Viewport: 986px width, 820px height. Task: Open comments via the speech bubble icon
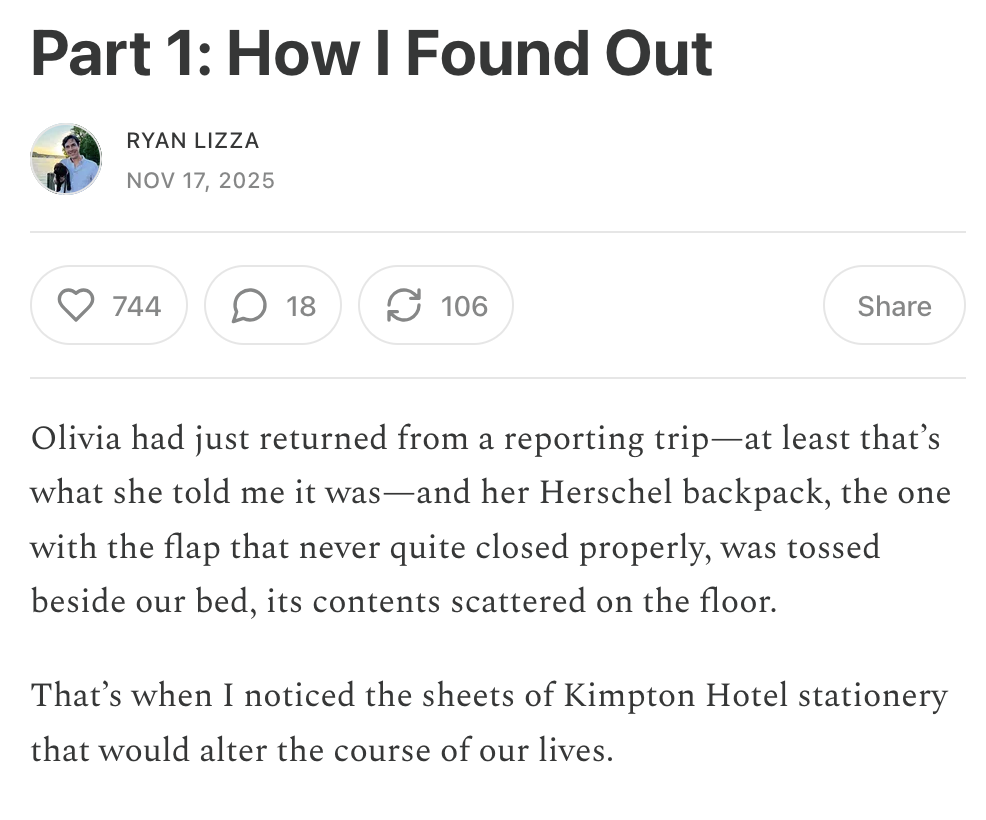click(x=250, y=305)
